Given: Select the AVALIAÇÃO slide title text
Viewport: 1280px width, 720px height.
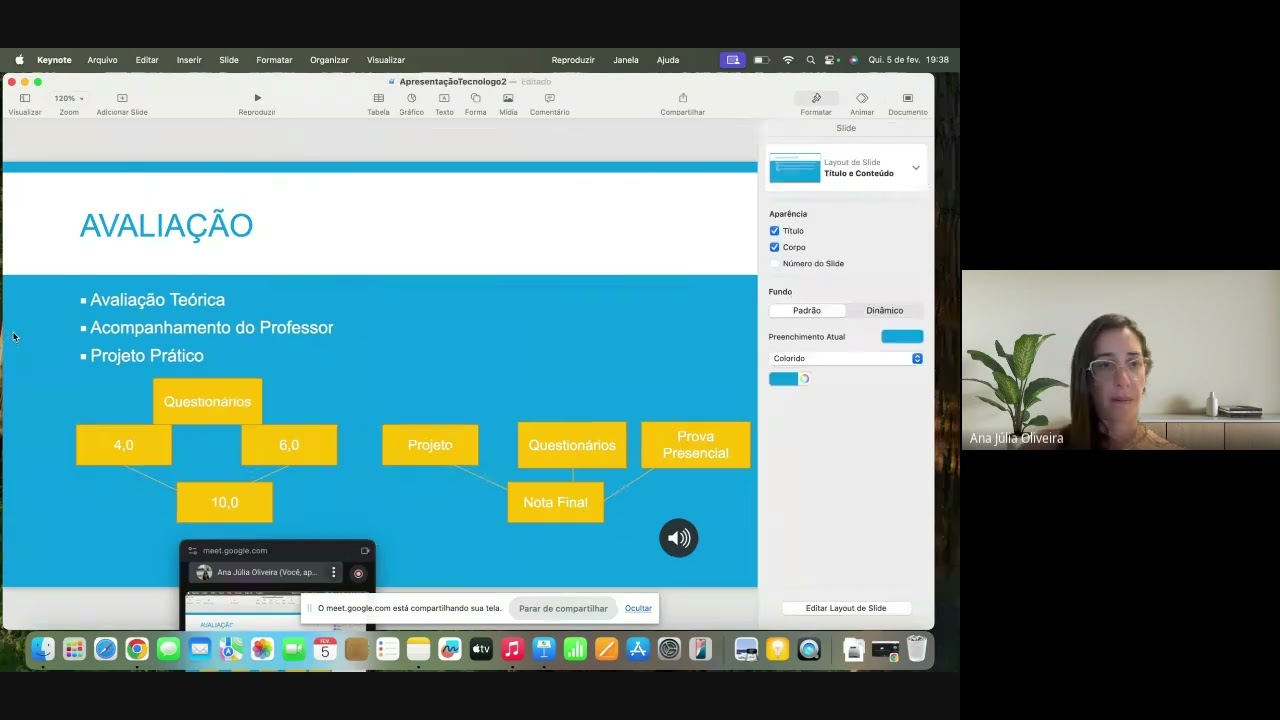Looking at the screenshot, I should click(x=166, y=225).
